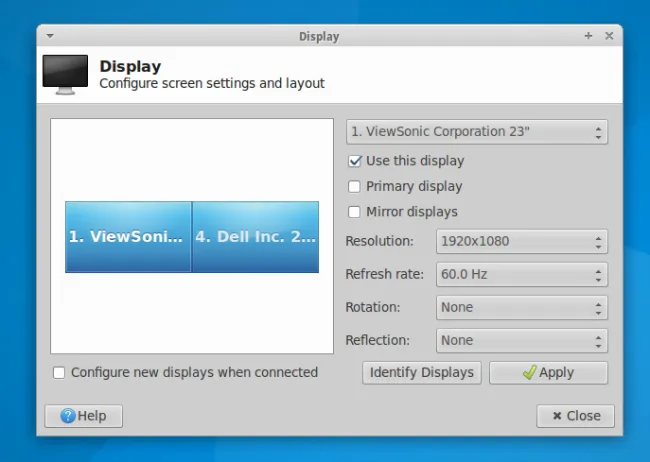The height and width of the screenshot is (462, 650).
Task: Click the monitor icon in the header
Action: coord(66,74)
